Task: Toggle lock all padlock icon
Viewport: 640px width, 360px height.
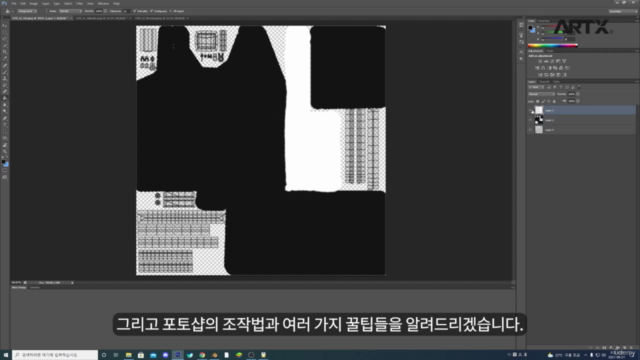Action: tap(554, 101)
